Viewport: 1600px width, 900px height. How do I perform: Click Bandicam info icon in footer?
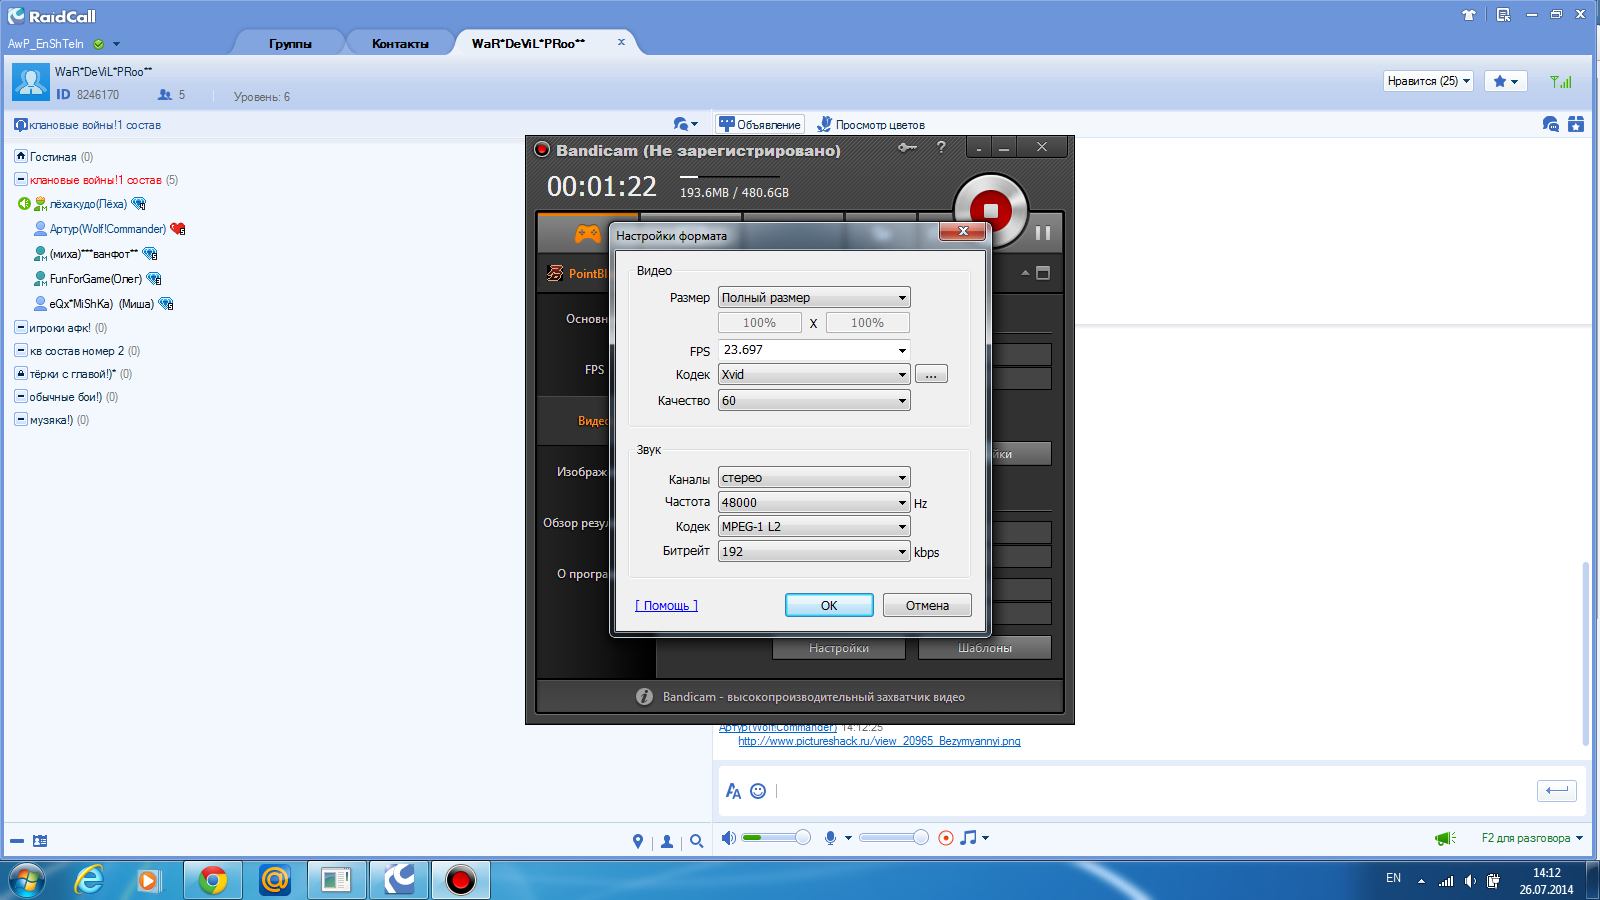click(644, 697)
